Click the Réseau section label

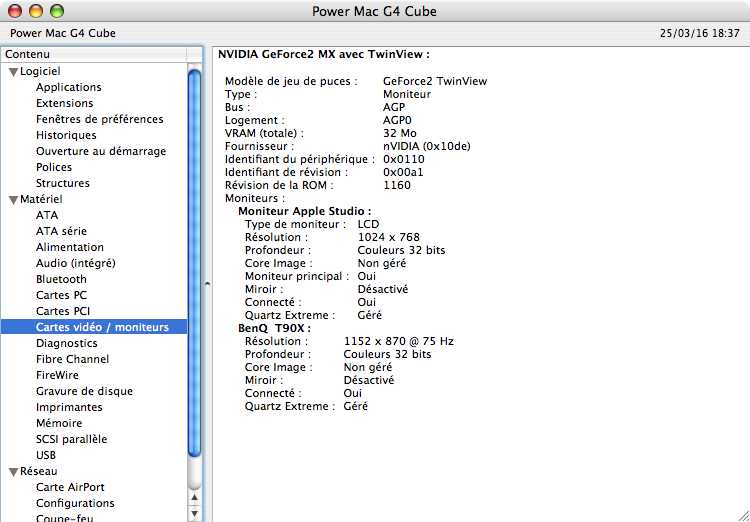pos(39,471)
